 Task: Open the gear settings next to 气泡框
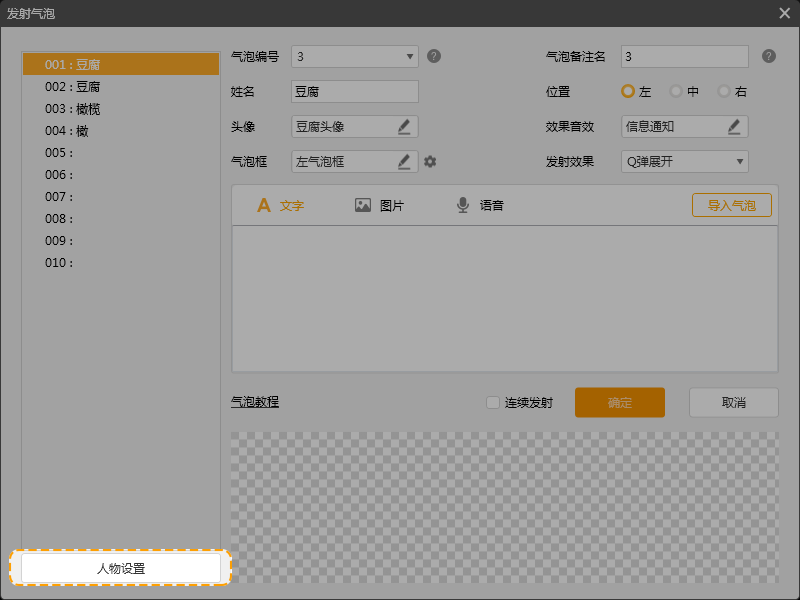(430, 161)
